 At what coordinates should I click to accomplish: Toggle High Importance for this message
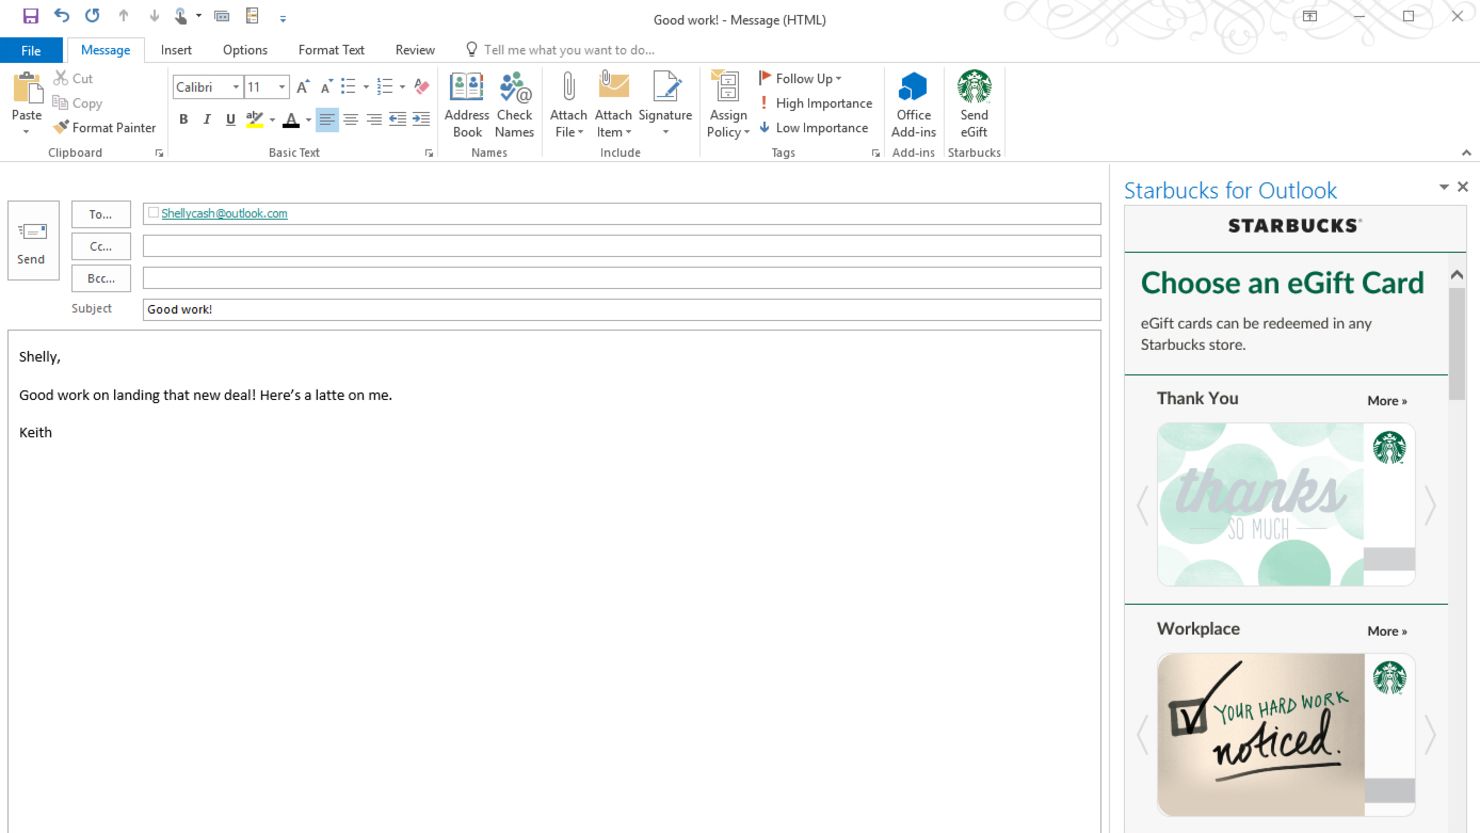pos(815,103)
